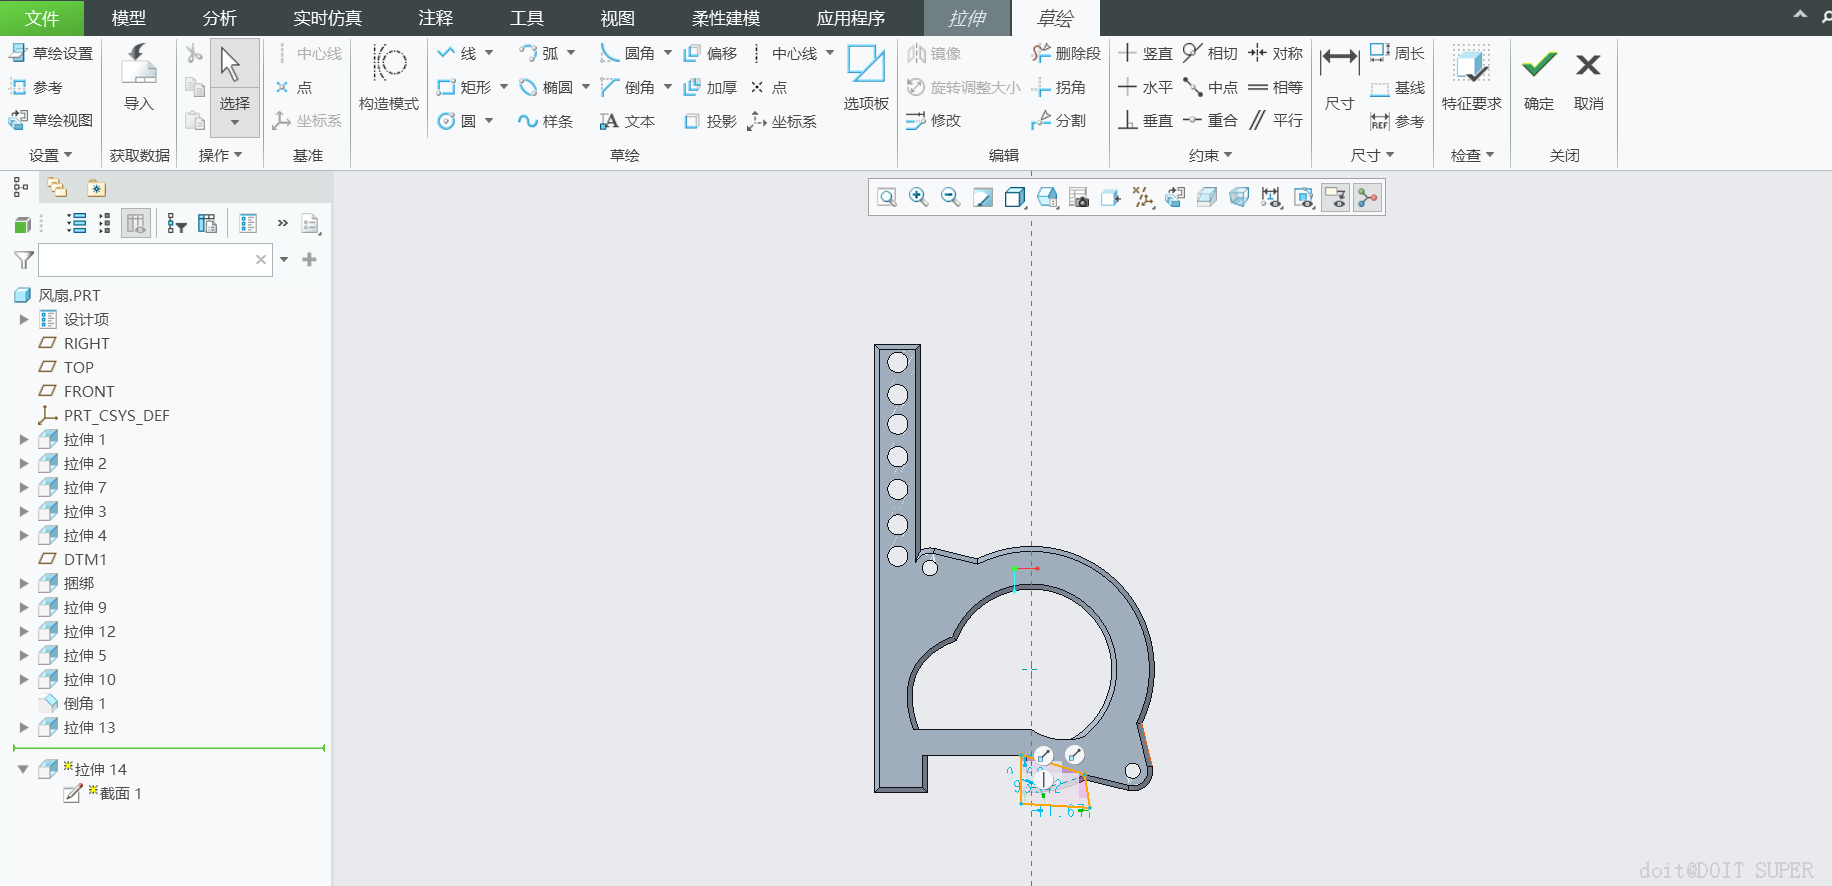This screenshot has height=886, width=1832.
Task: Apply the Tangent (相切) constraint
Action: point(1210,53)
